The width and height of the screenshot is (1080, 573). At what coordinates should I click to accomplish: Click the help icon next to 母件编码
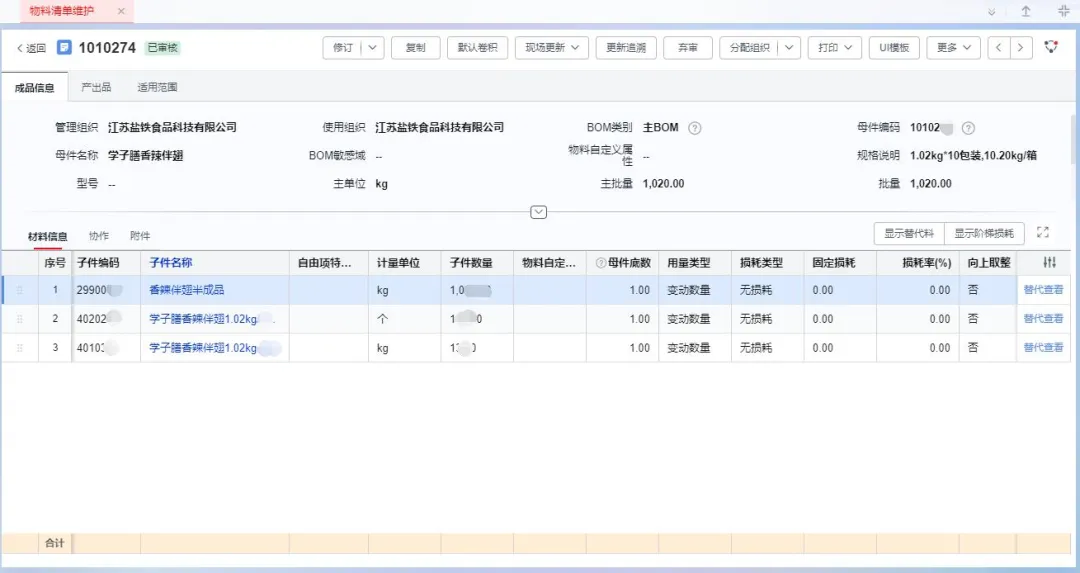pyautogui.click(x=968, y=128)
